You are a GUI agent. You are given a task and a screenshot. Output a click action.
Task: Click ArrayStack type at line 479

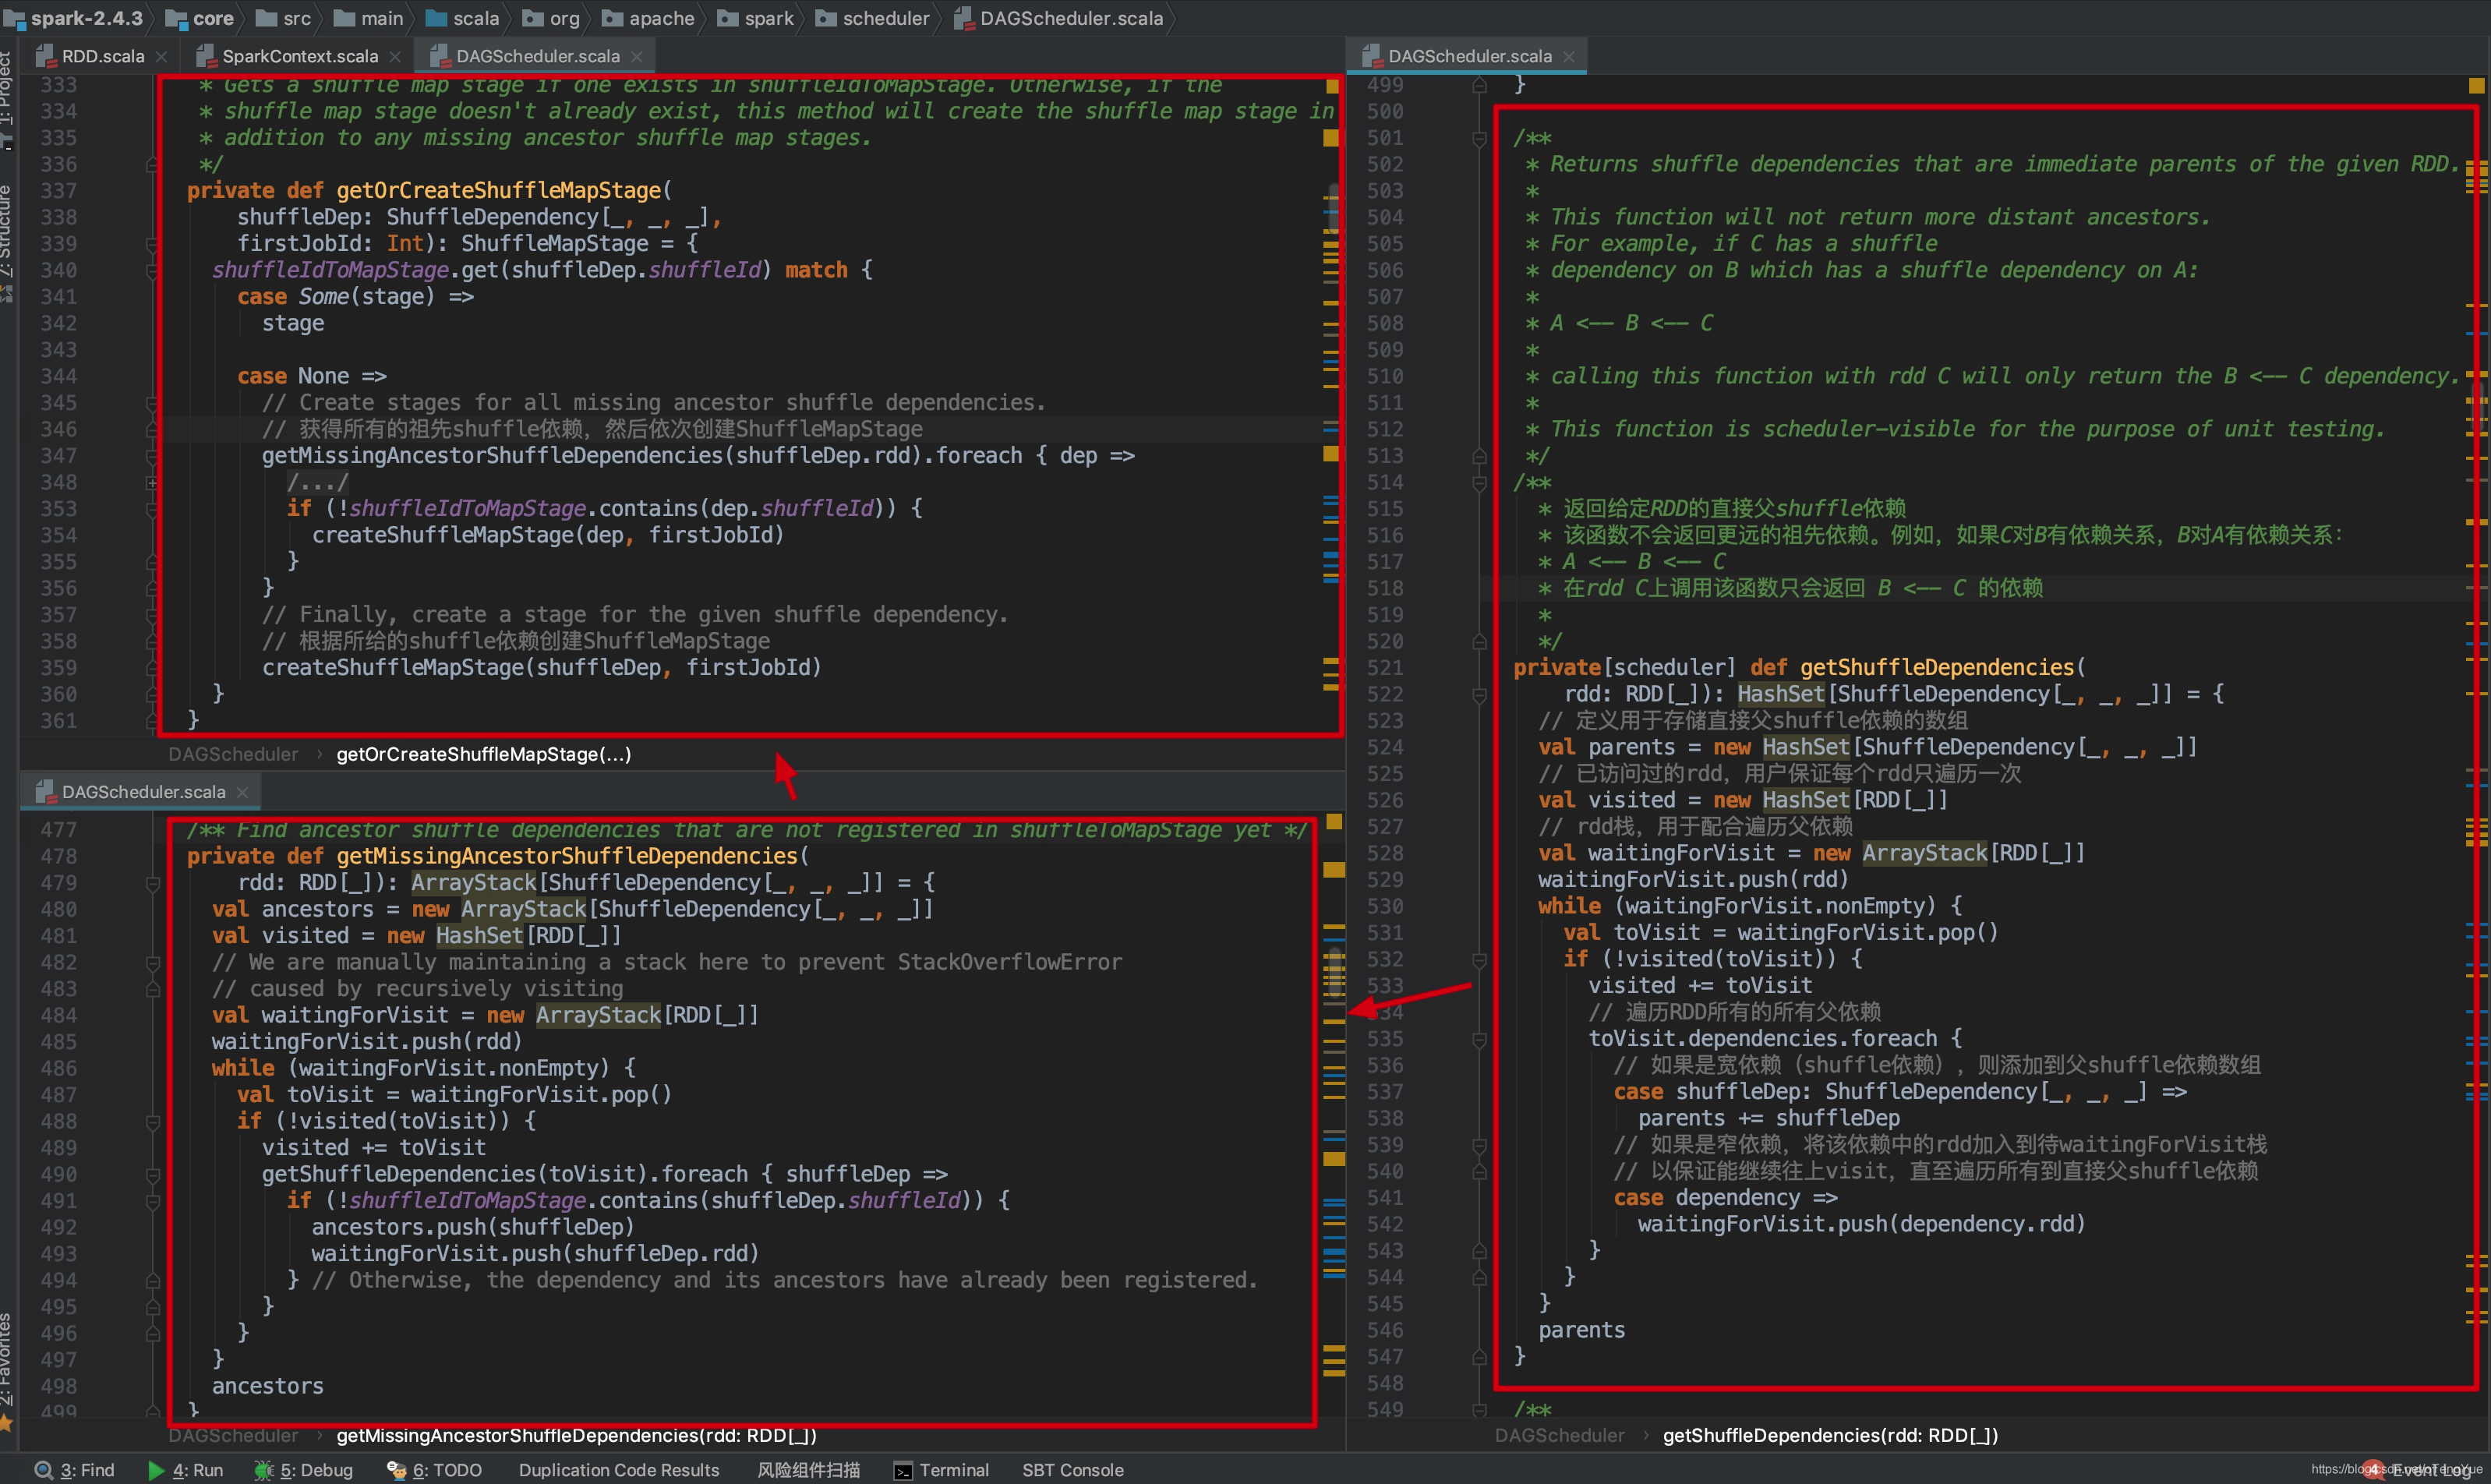tap(473, 882)
